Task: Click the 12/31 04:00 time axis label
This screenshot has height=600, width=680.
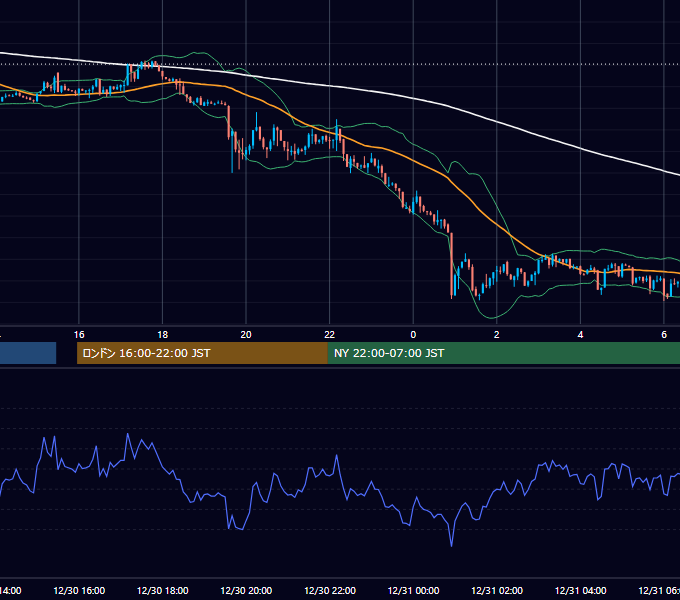Action: pyautogui.click(x=581, y=590)
